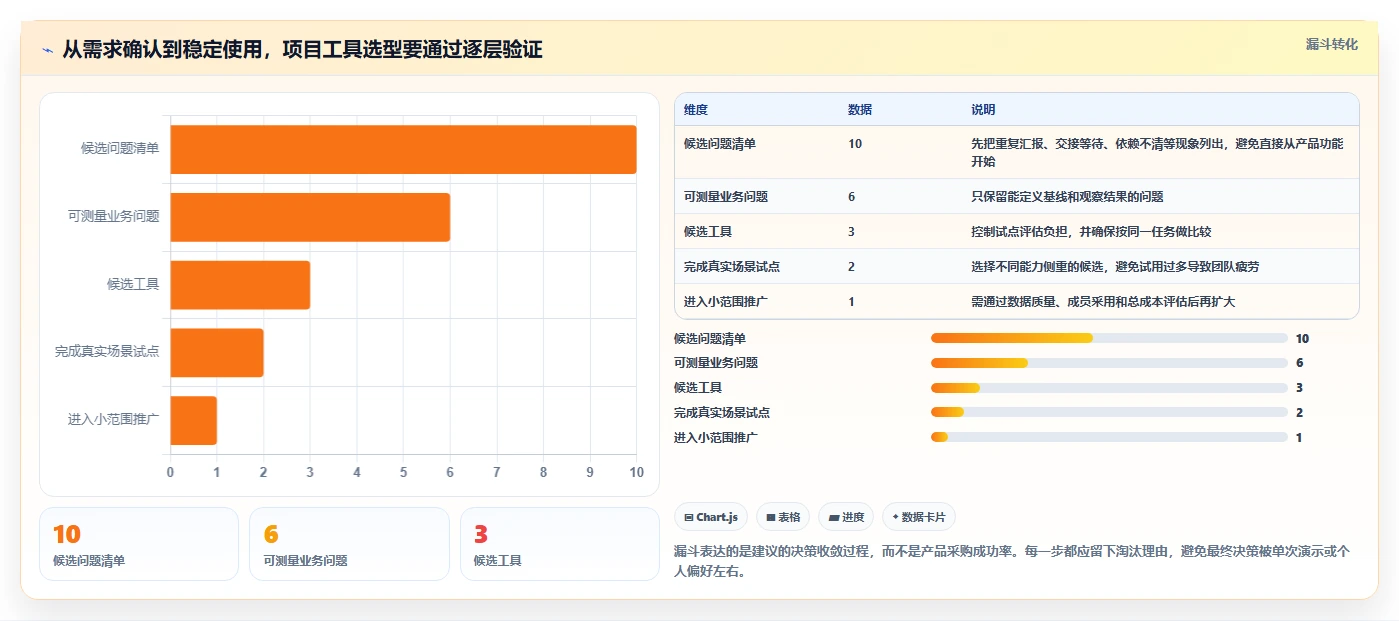Click the 完成真实场景试点 progress bar

click(x=1109, y=412)
